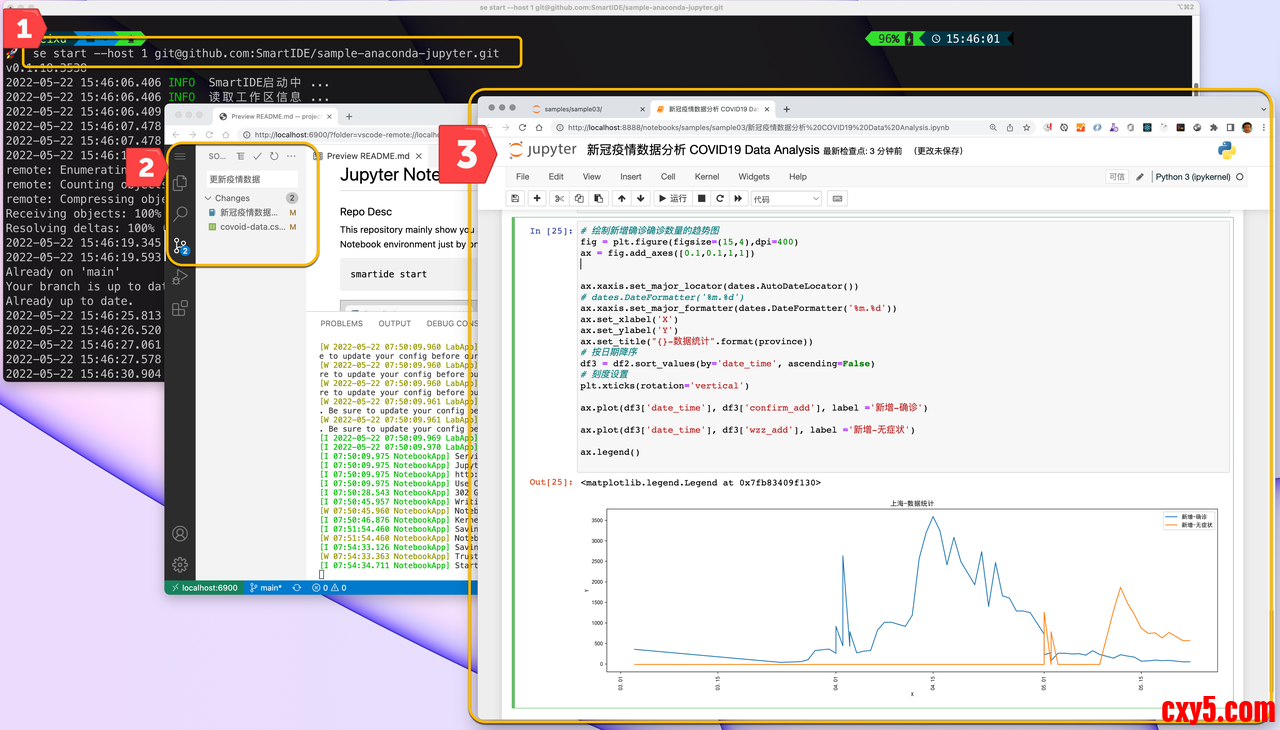Toggle the notebook trusted (可信) indicator
This screenshot has width=1280, height=730.
pos(1117,177)
